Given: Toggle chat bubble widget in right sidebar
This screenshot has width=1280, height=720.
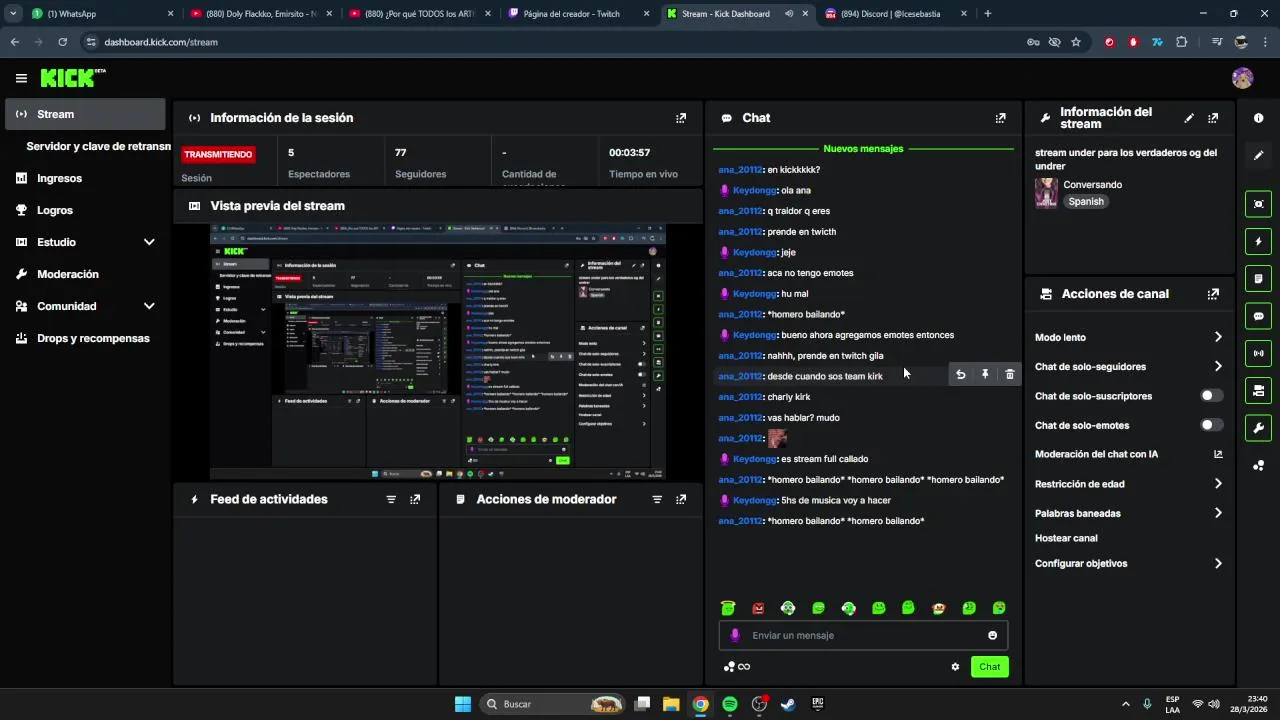Looking at the screenshot, I should (1258, 316).
